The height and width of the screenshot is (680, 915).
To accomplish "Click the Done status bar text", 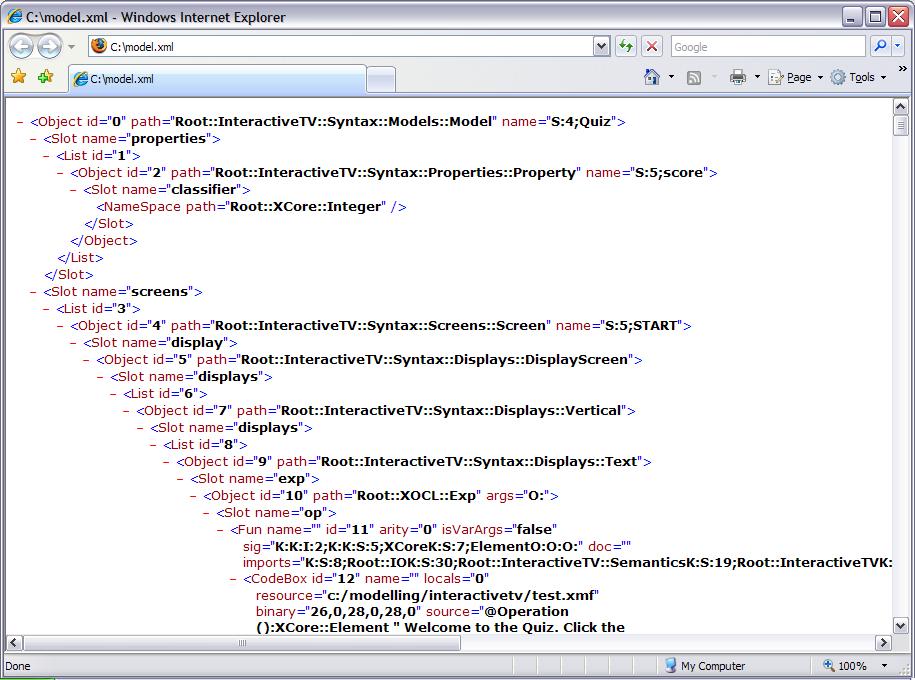I will [18, 666].
